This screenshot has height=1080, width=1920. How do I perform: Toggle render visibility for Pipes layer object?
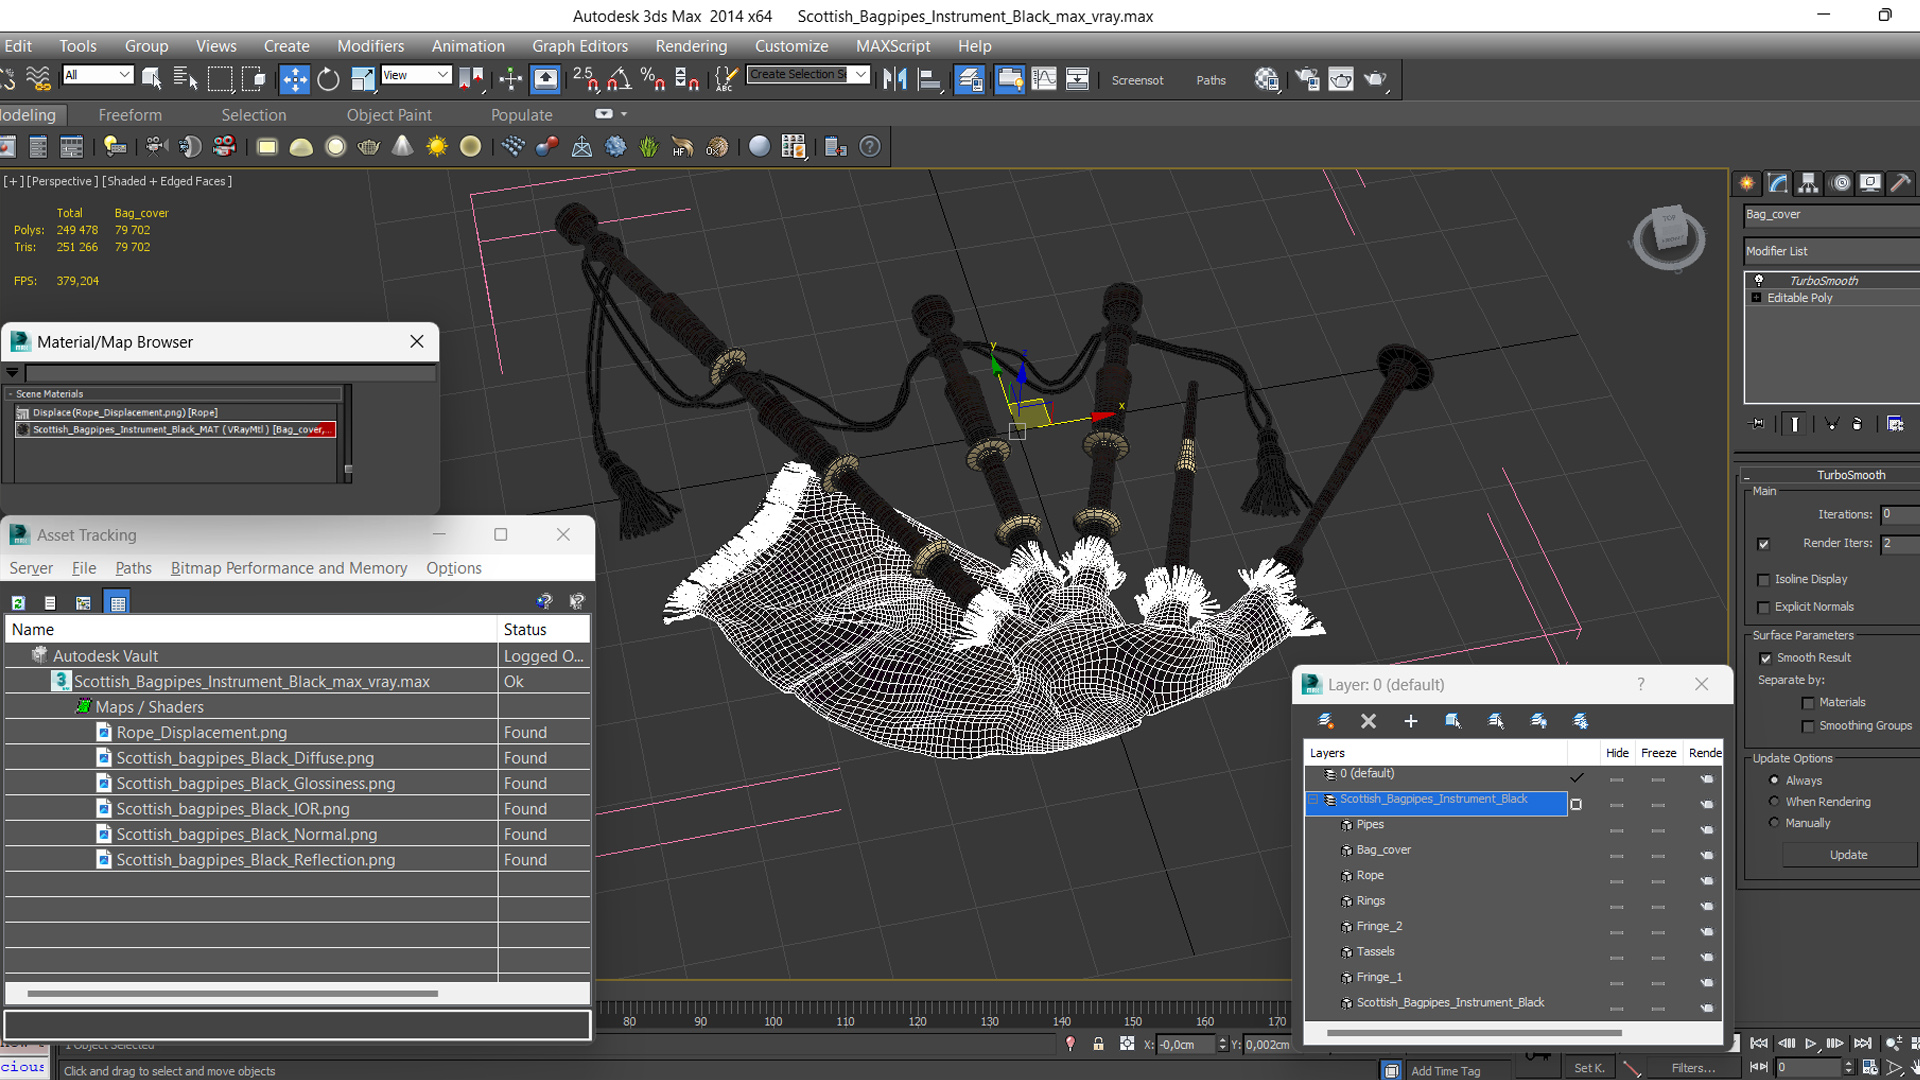pyautogui.click(x=1706, y=829)
